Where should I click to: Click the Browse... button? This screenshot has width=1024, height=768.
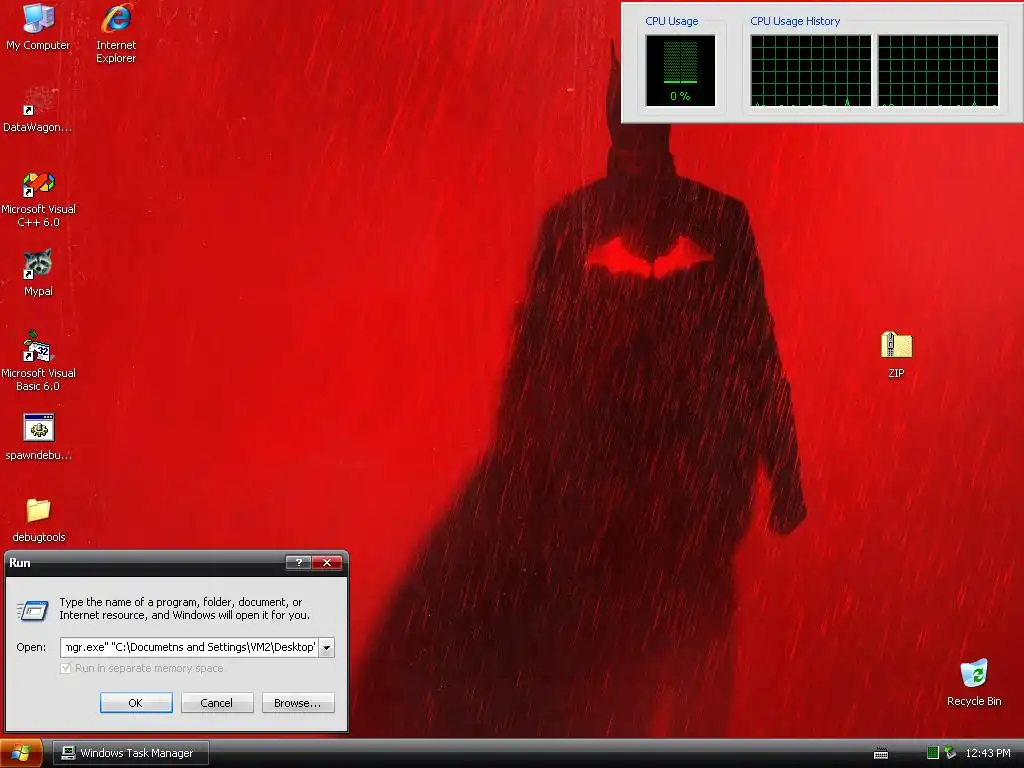(x=298, y=703)
